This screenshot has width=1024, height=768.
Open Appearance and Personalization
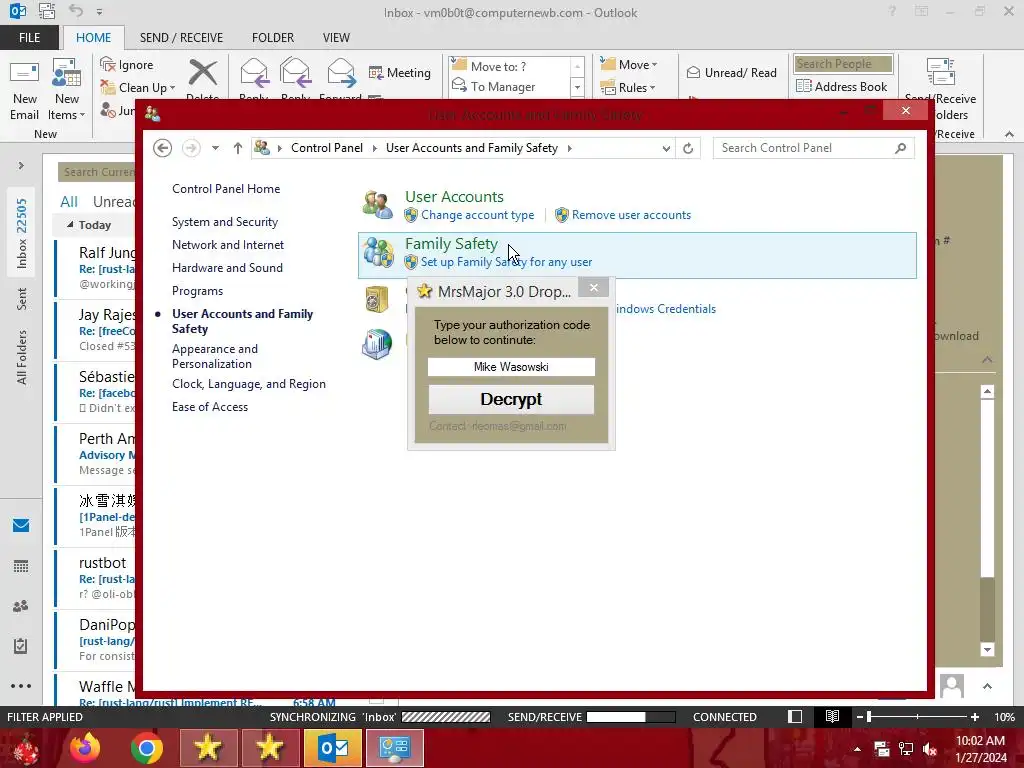215,357
